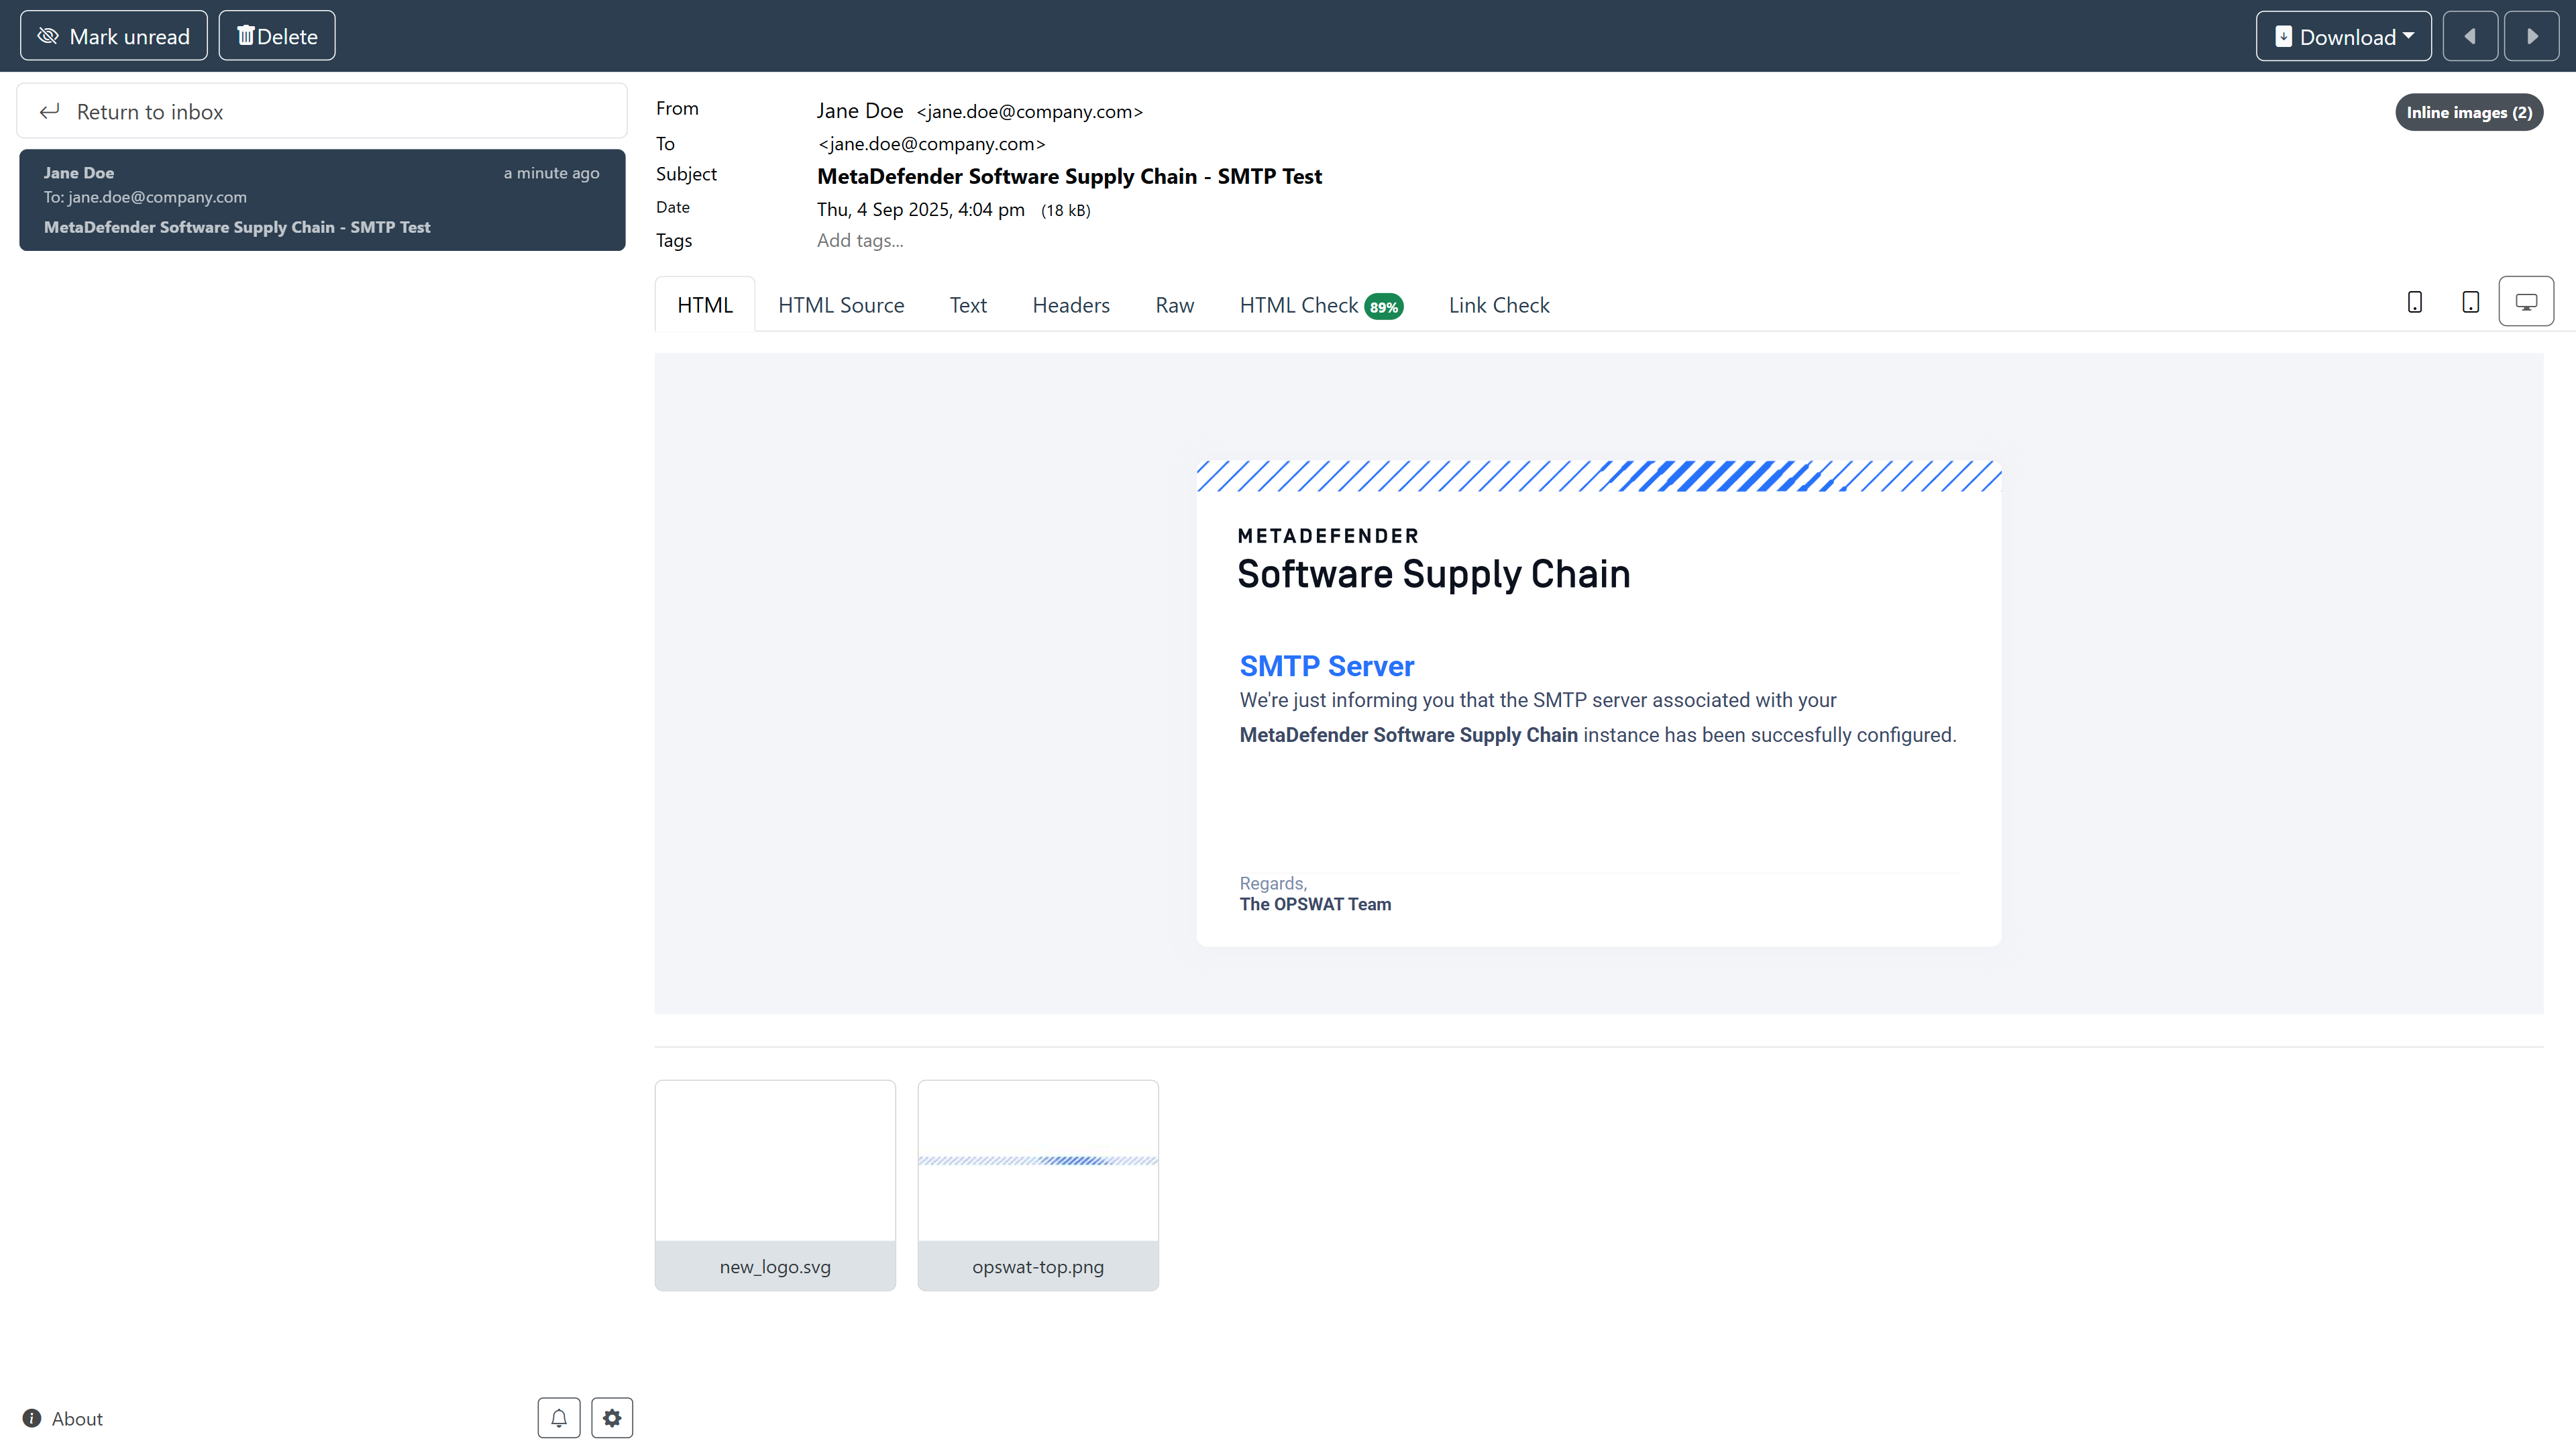
Task: Open the new_logo.svg attachment thumbnail
Action: pyautogui.click(x=774, y=1184)
